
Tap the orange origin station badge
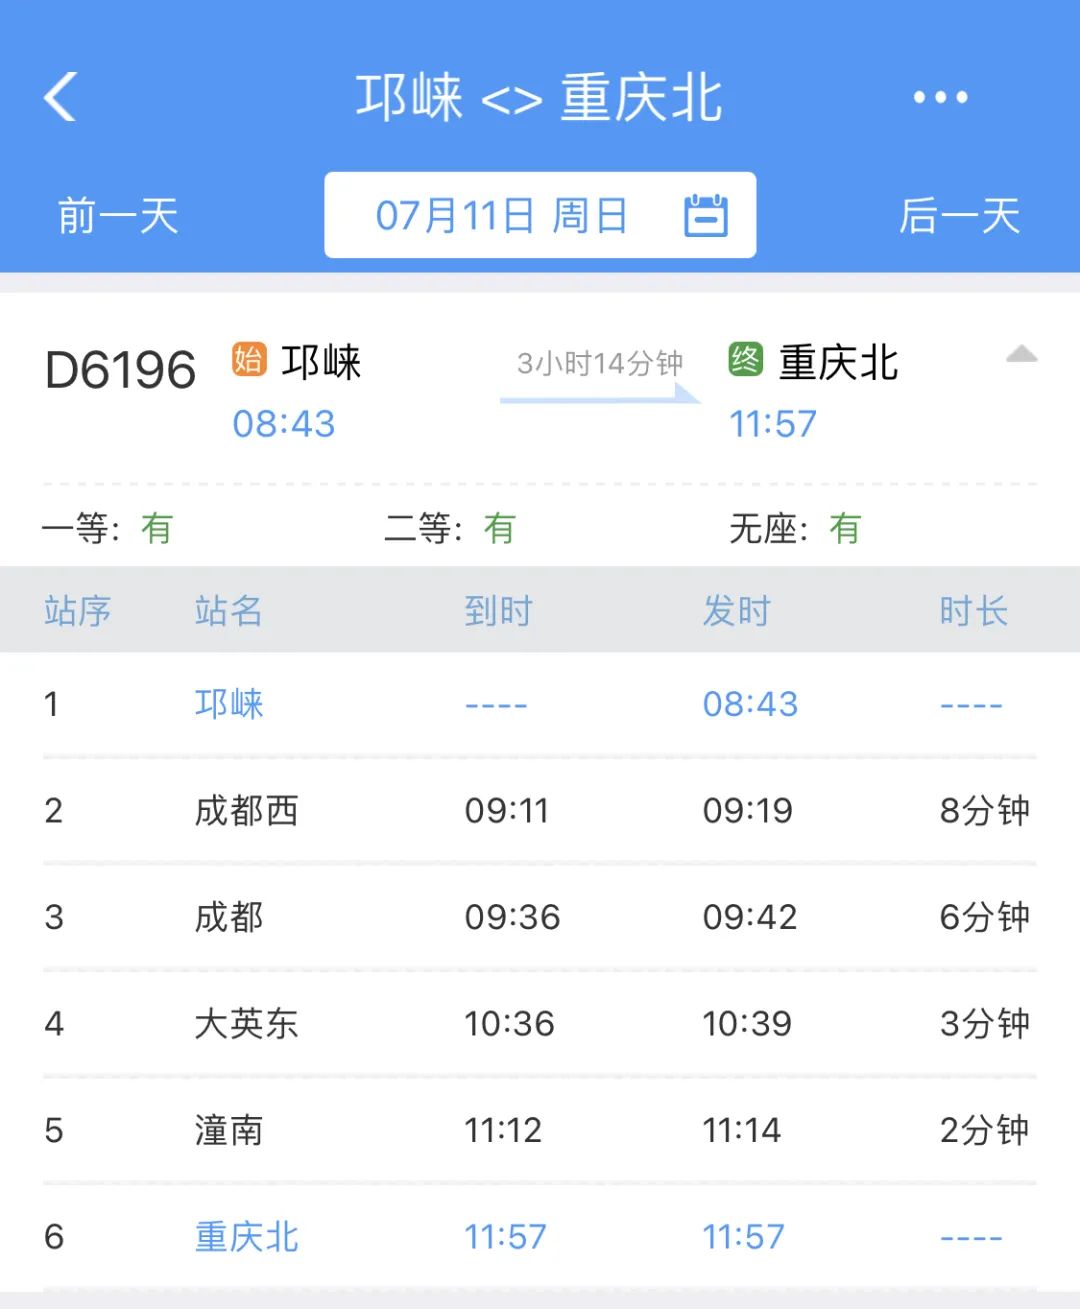(x=248, y=359)
